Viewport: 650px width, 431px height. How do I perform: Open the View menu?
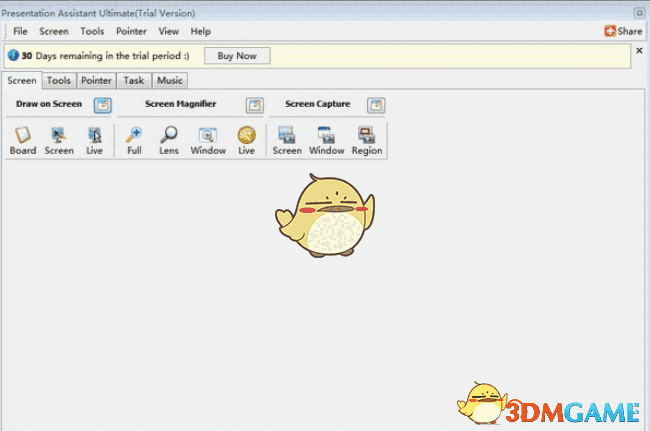pyautogui.click(x=169, y=31)
